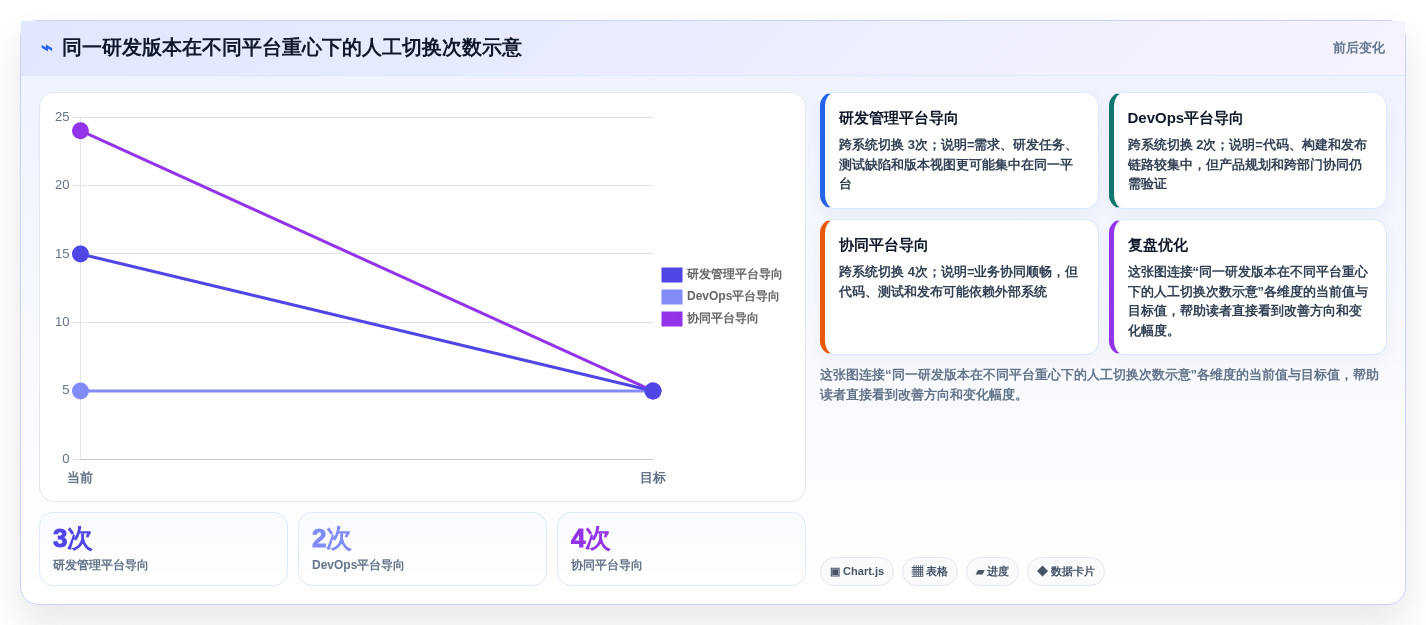Open the 协同平台导向 description card
The width and height of the screenshot is (1426, 625).
pos(959,287)
